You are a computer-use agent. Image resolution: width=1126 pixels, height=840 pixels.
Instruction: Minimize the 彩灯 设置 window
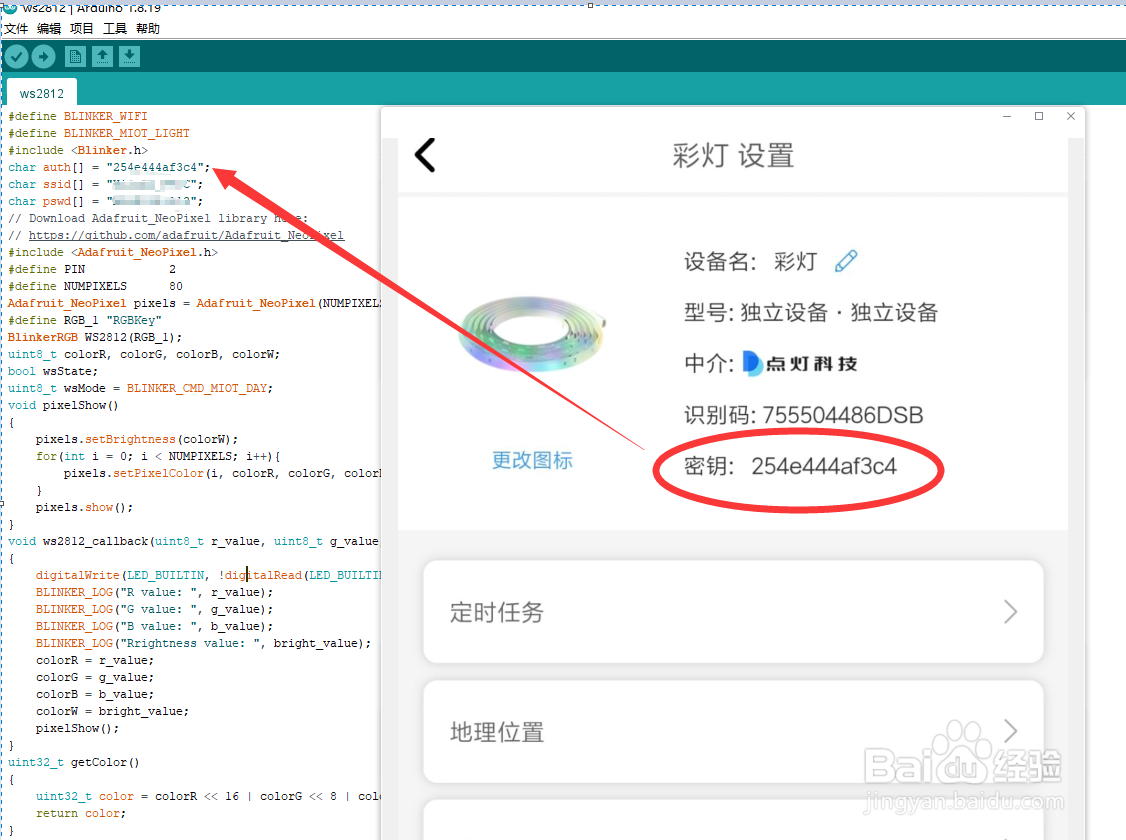1007,116
